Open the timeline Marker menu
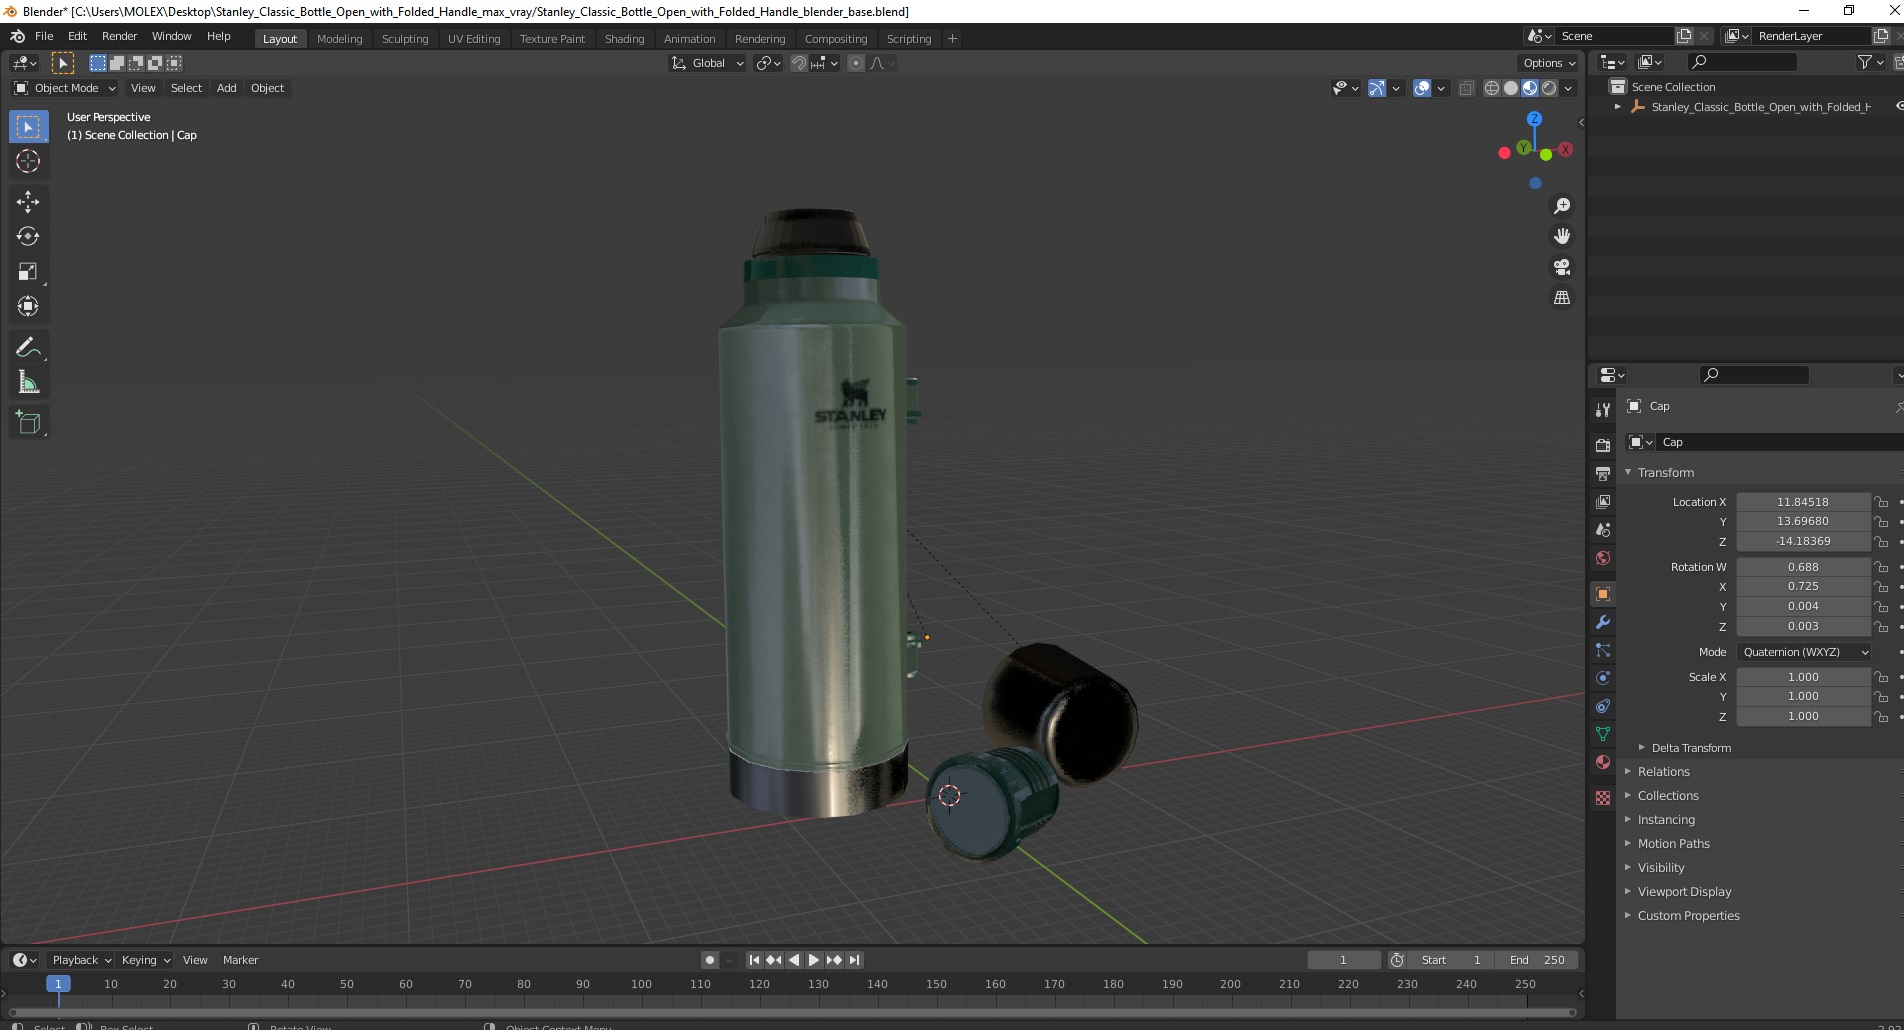The image size is (1904, 1030). pos(240,960)
